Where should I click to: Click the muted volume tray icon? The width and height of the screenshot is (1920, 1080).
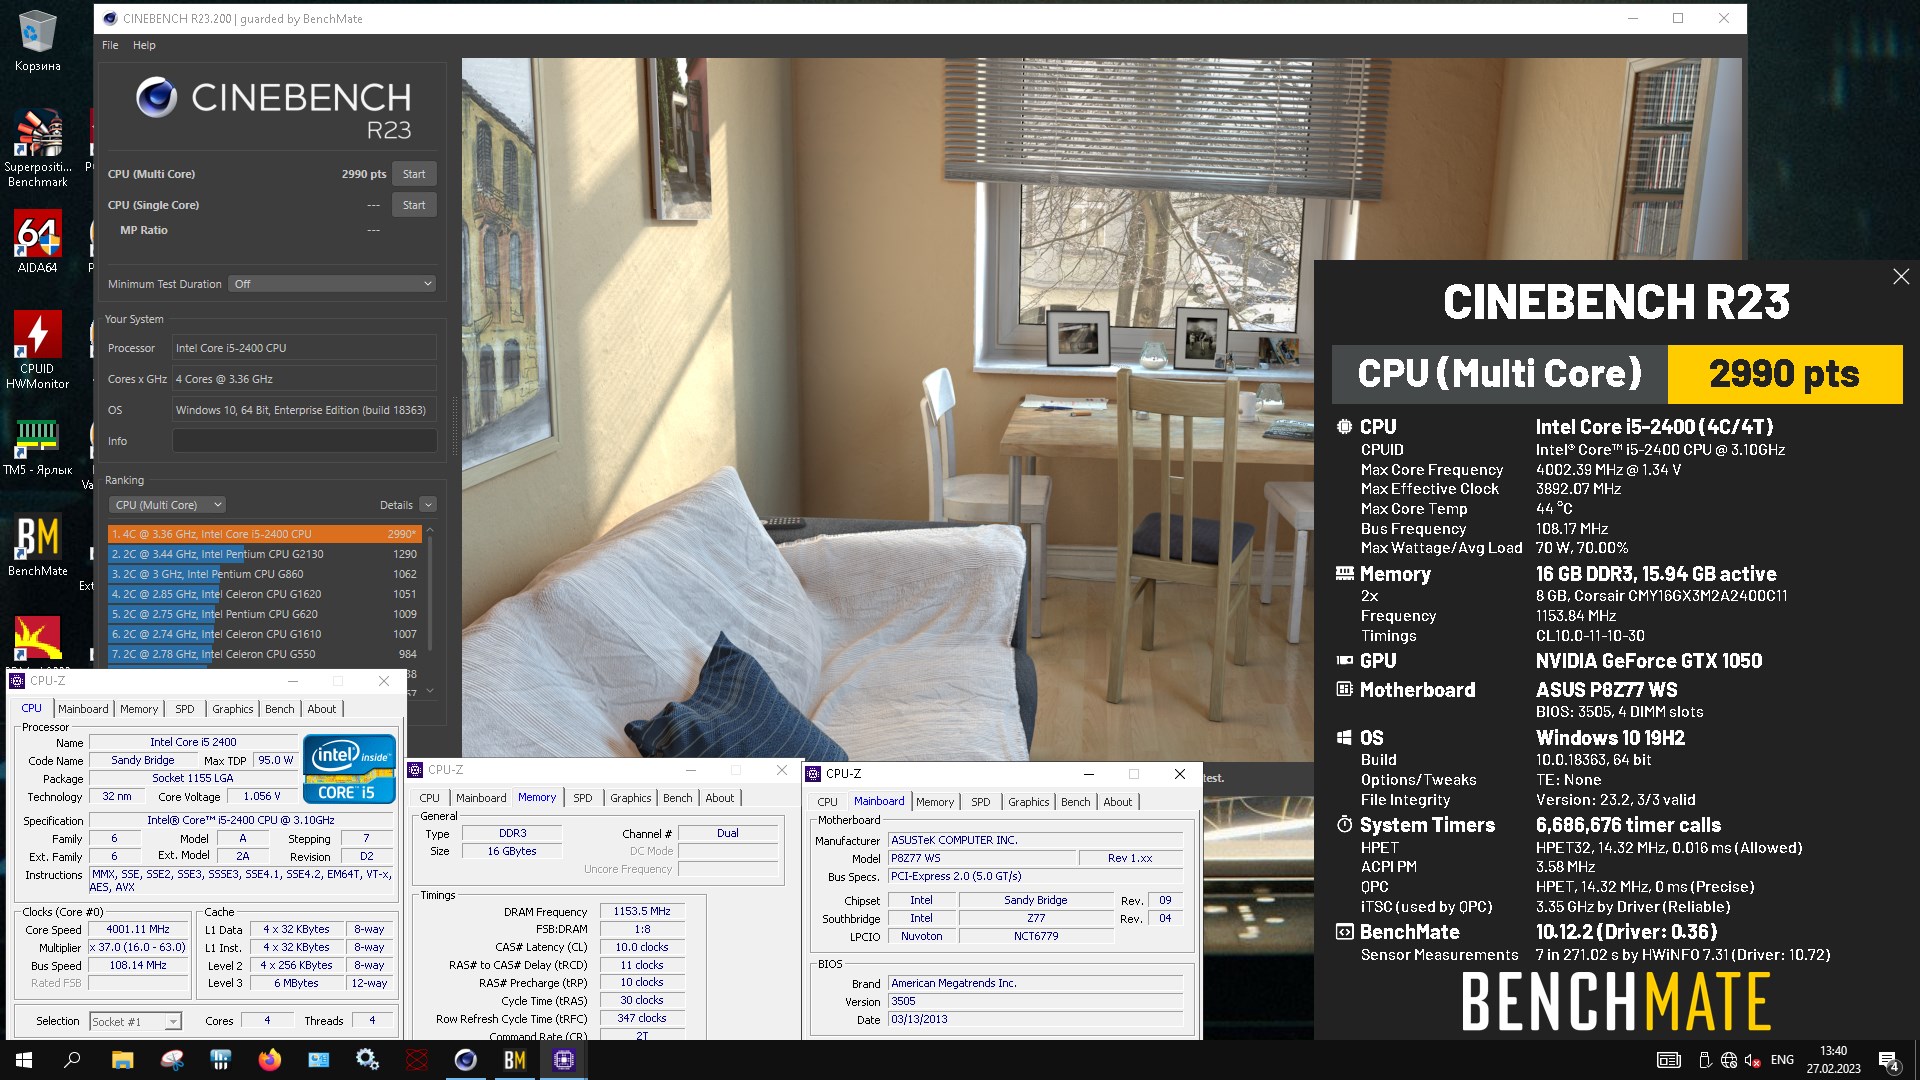[x=1752, y=1060]
